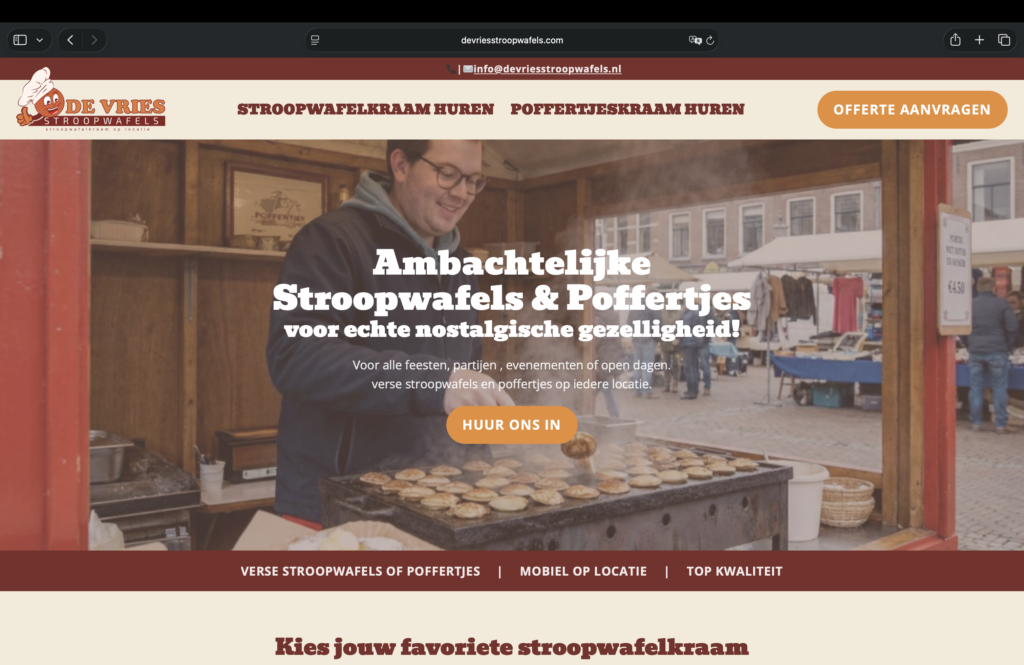The width and height of the screenshot is (1024, 665).
Task: Open the info@devriesstroopwafels.nl email link
Action: pyautogui.click(x=547, y=69)
